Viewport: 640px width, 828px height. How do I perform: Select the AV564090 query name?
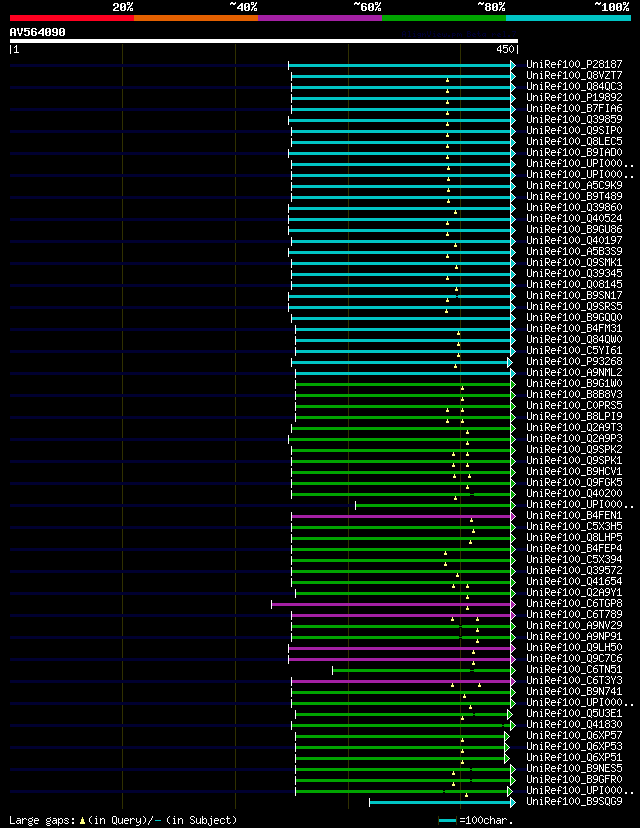(37, 32)
